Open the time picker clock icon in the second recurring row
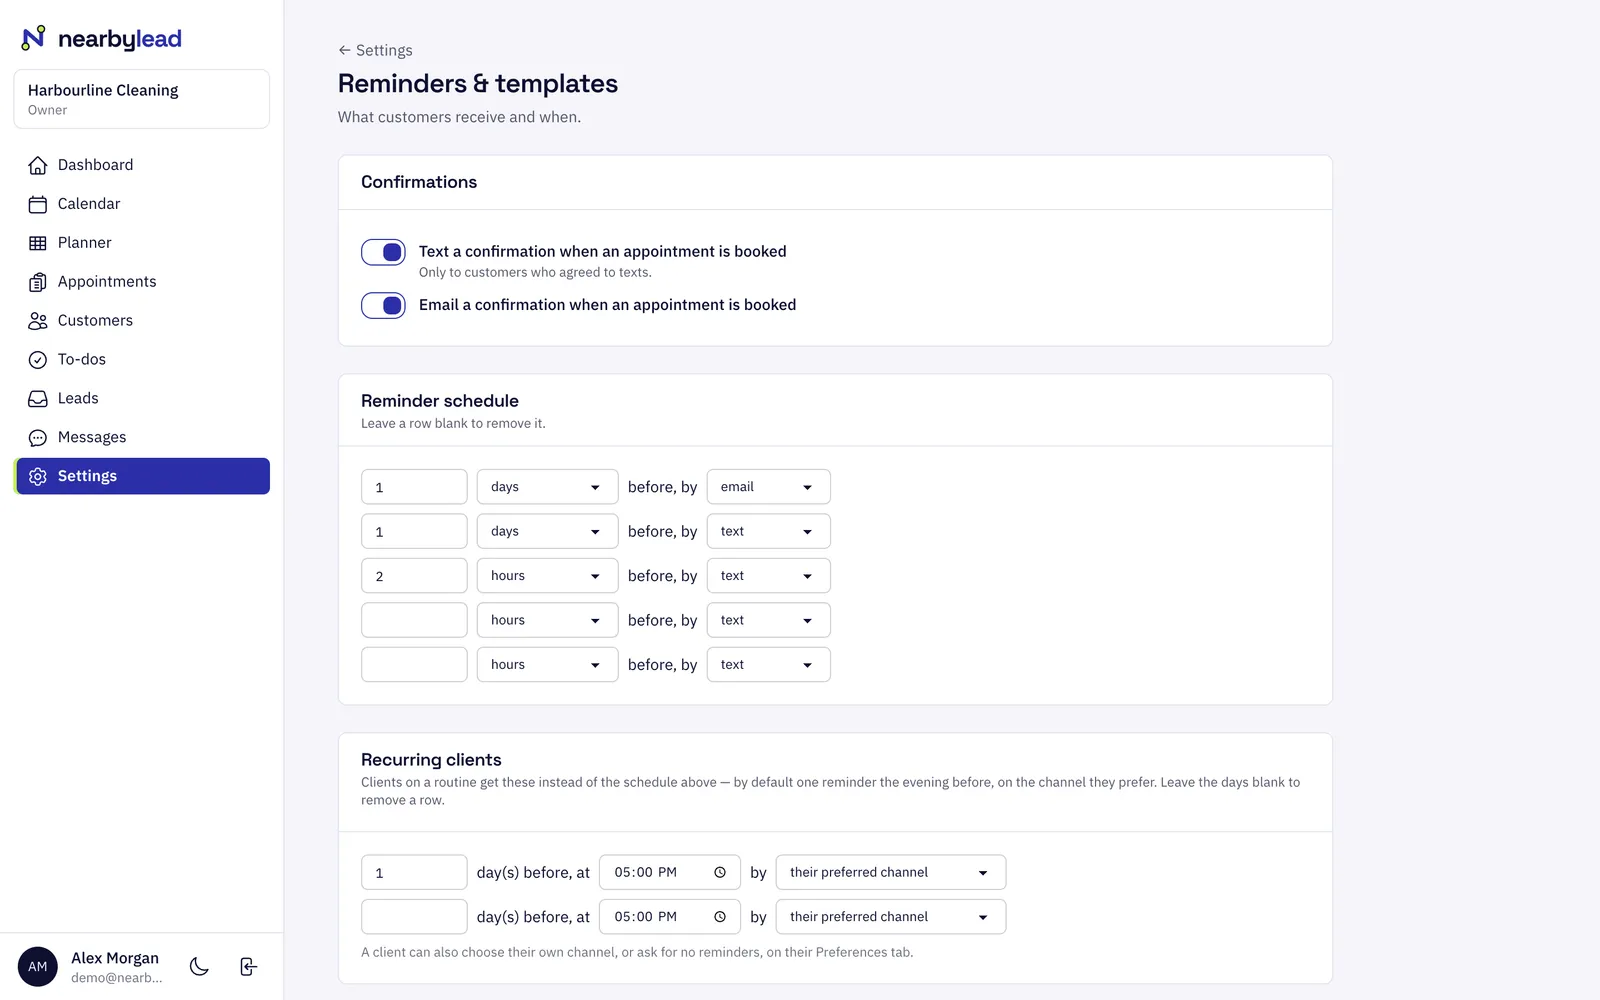This screenshot has width=1600, height=1000. point(720,917)
